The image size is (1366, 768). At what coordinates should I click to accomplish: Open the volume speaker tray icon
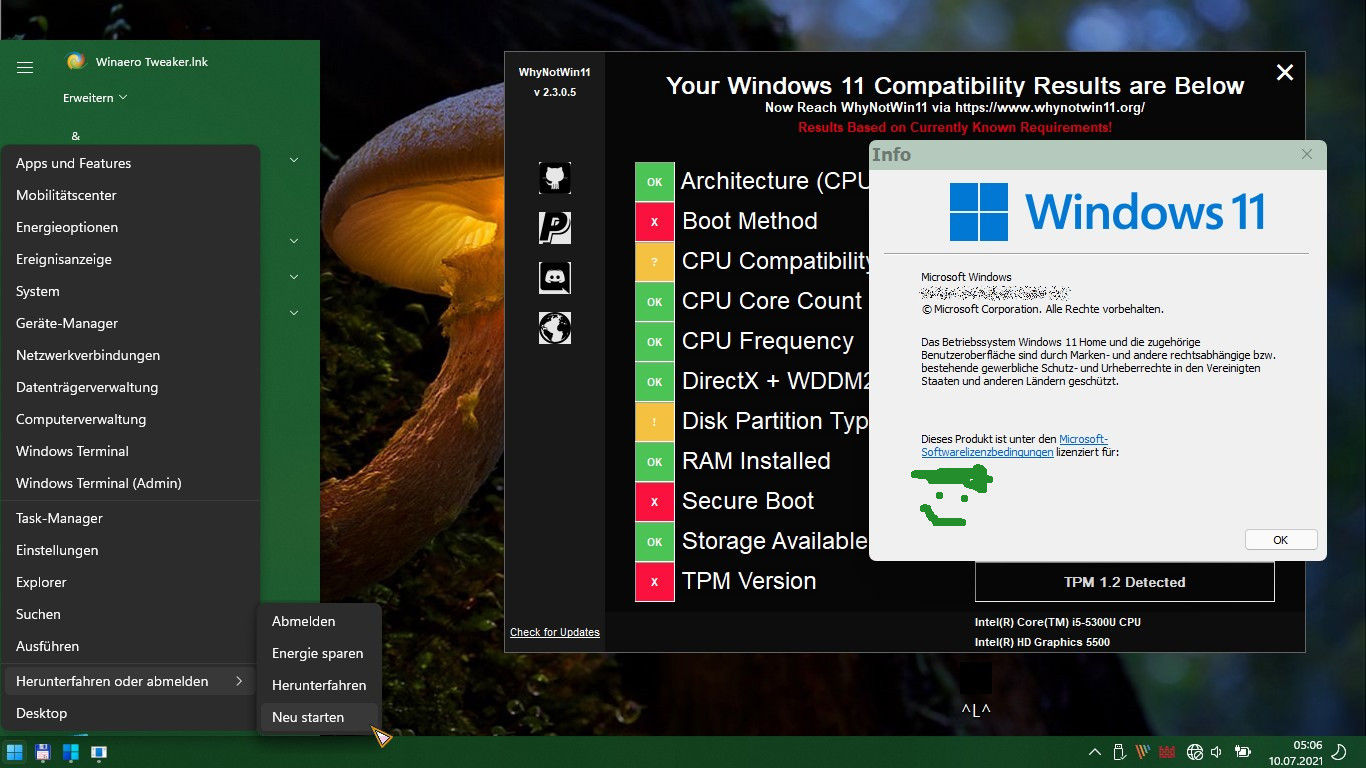pyautogui.click(x=1217, y=752)
